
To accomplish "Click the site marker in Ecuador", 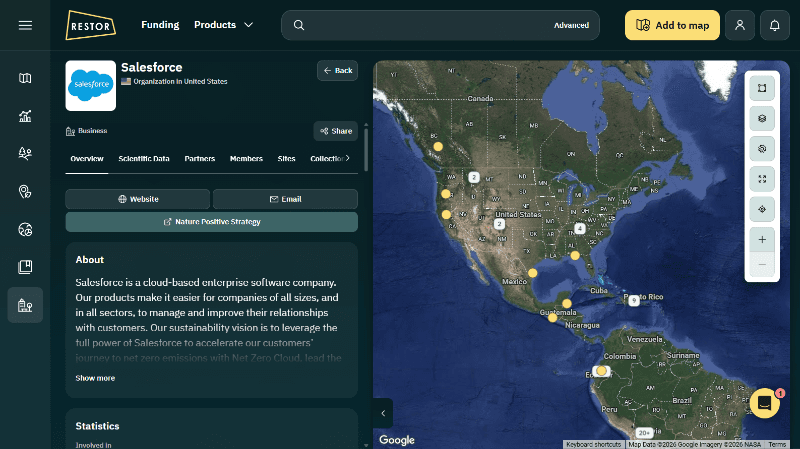I will 601,371.
